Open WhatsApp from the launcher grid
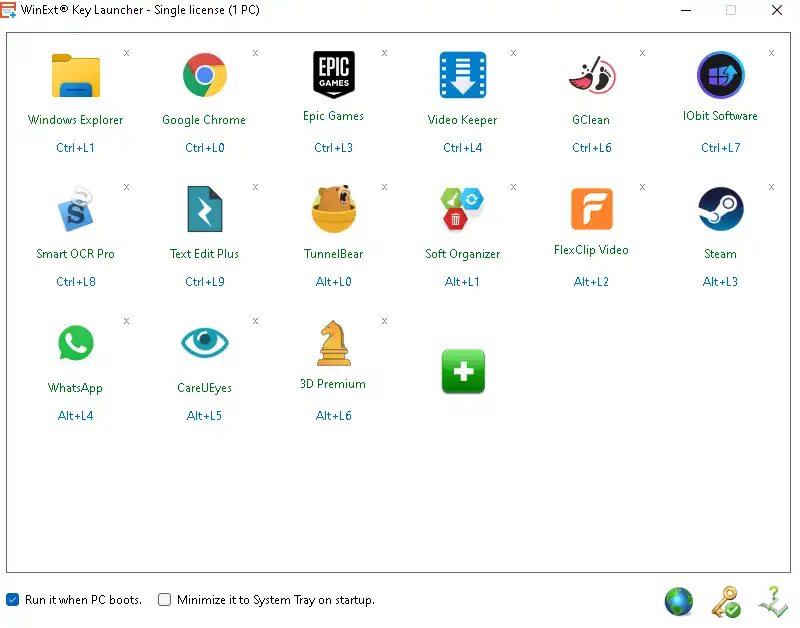800x628 pixels. coord(76,344)
